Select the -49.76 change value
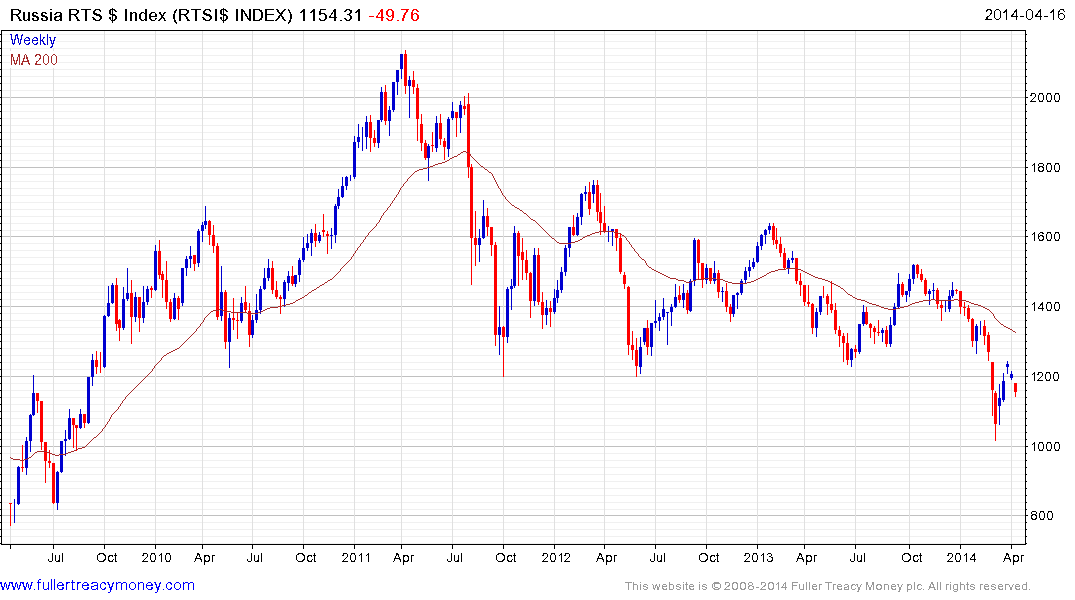This screenshot has height=600, width=1075. (394, 15)
